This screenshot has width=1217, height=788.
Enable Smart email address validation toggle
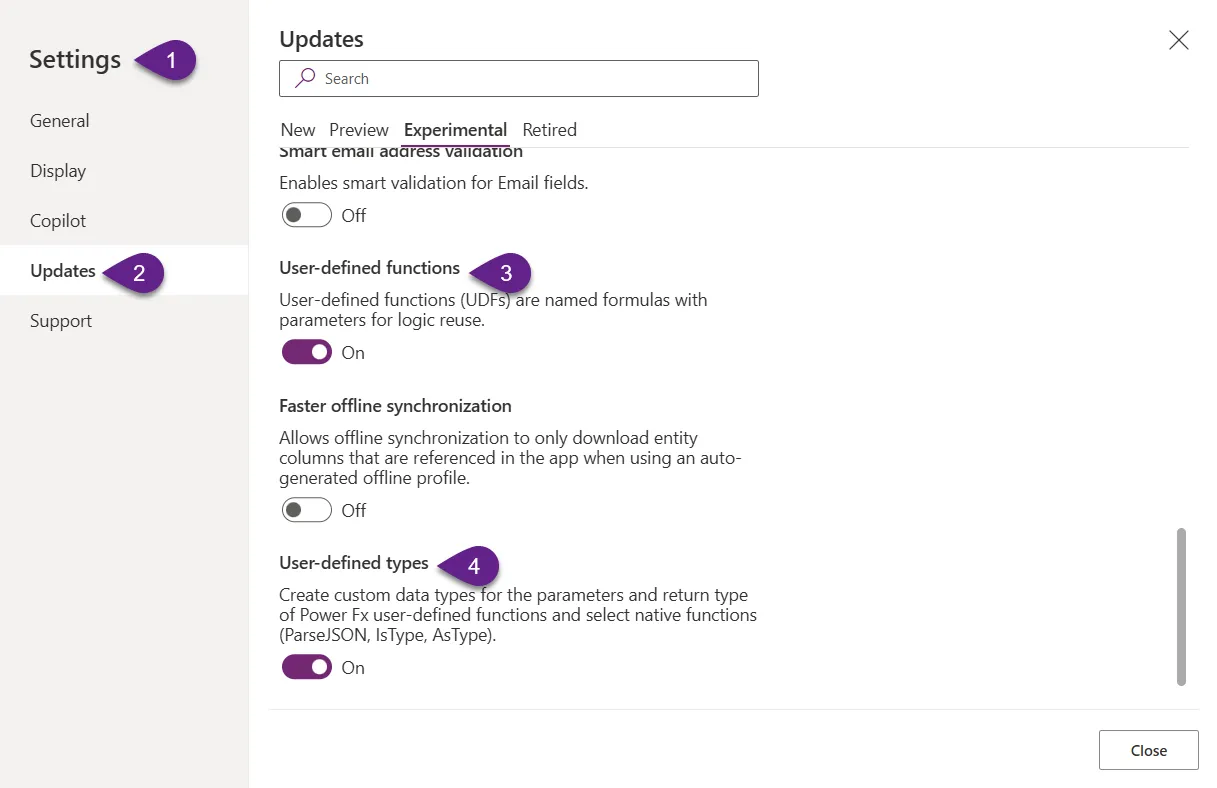pos(306,215)
